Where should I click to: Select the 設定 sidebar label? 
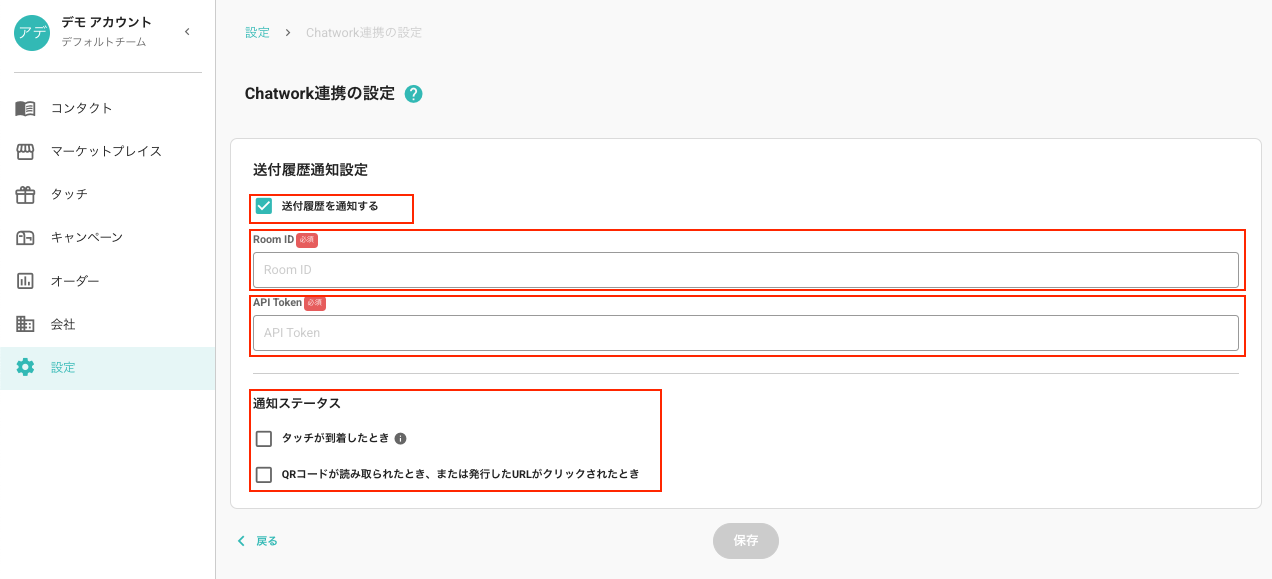[63, 368]
